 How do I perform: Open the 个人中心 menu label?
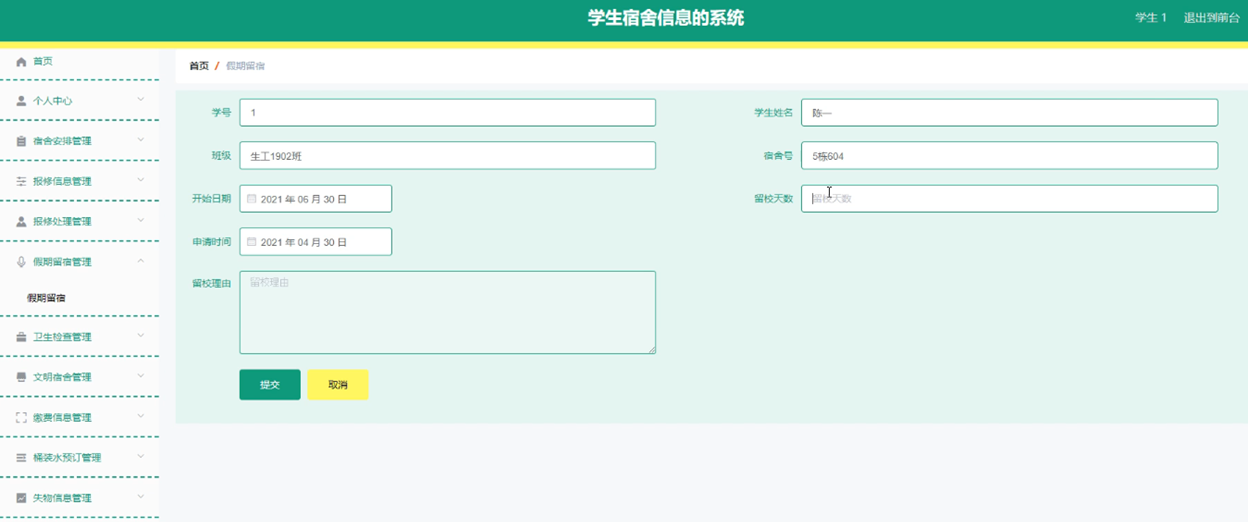[x=52, y=101]
